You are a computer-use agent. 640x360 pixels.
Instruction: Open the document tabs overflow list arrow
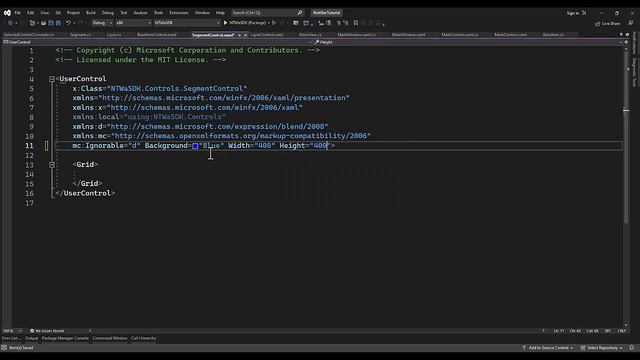[x=621, y=35]
